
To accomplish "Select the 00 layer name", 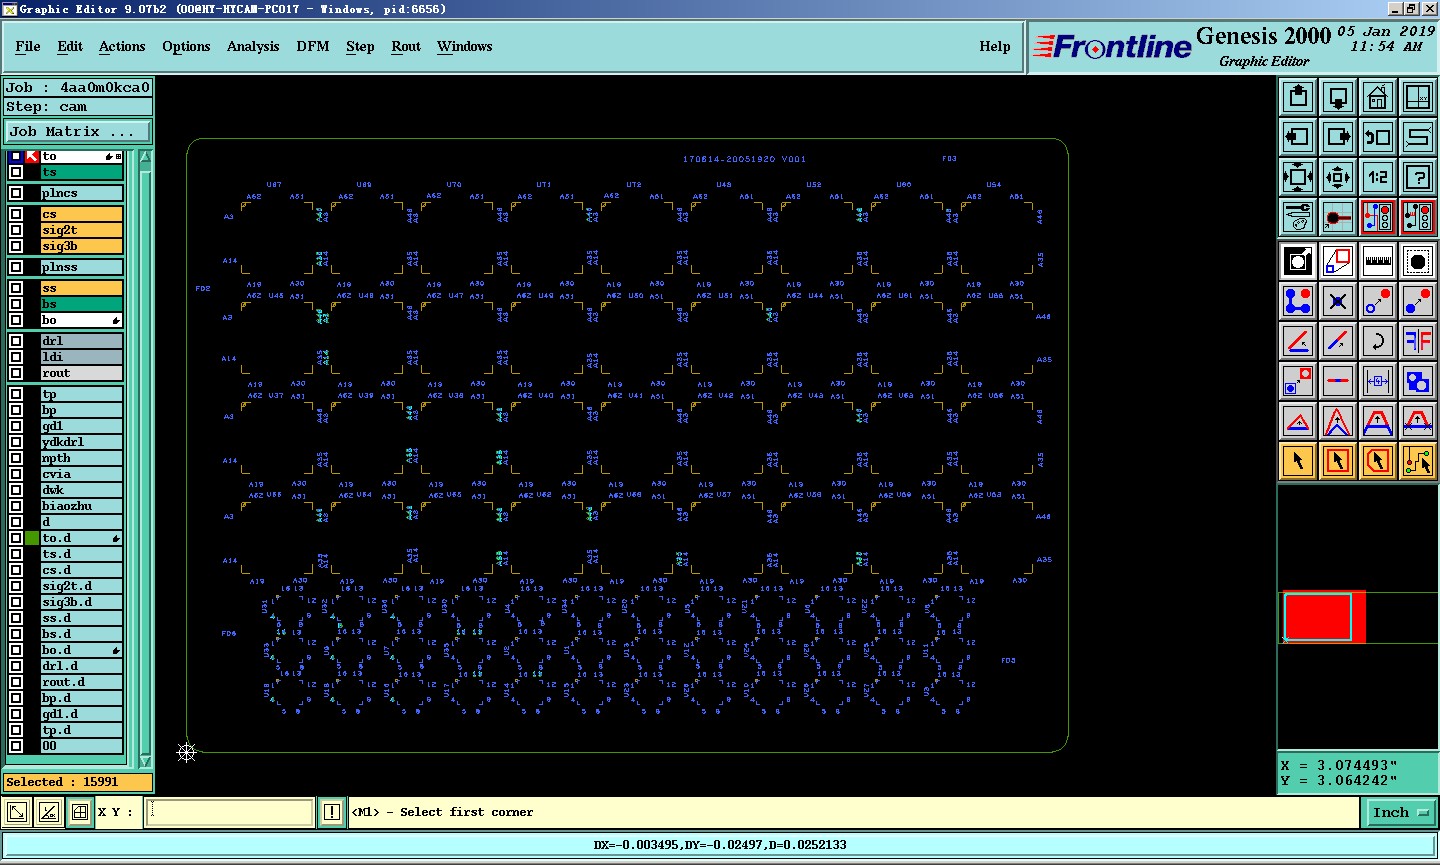I will 81,746.
